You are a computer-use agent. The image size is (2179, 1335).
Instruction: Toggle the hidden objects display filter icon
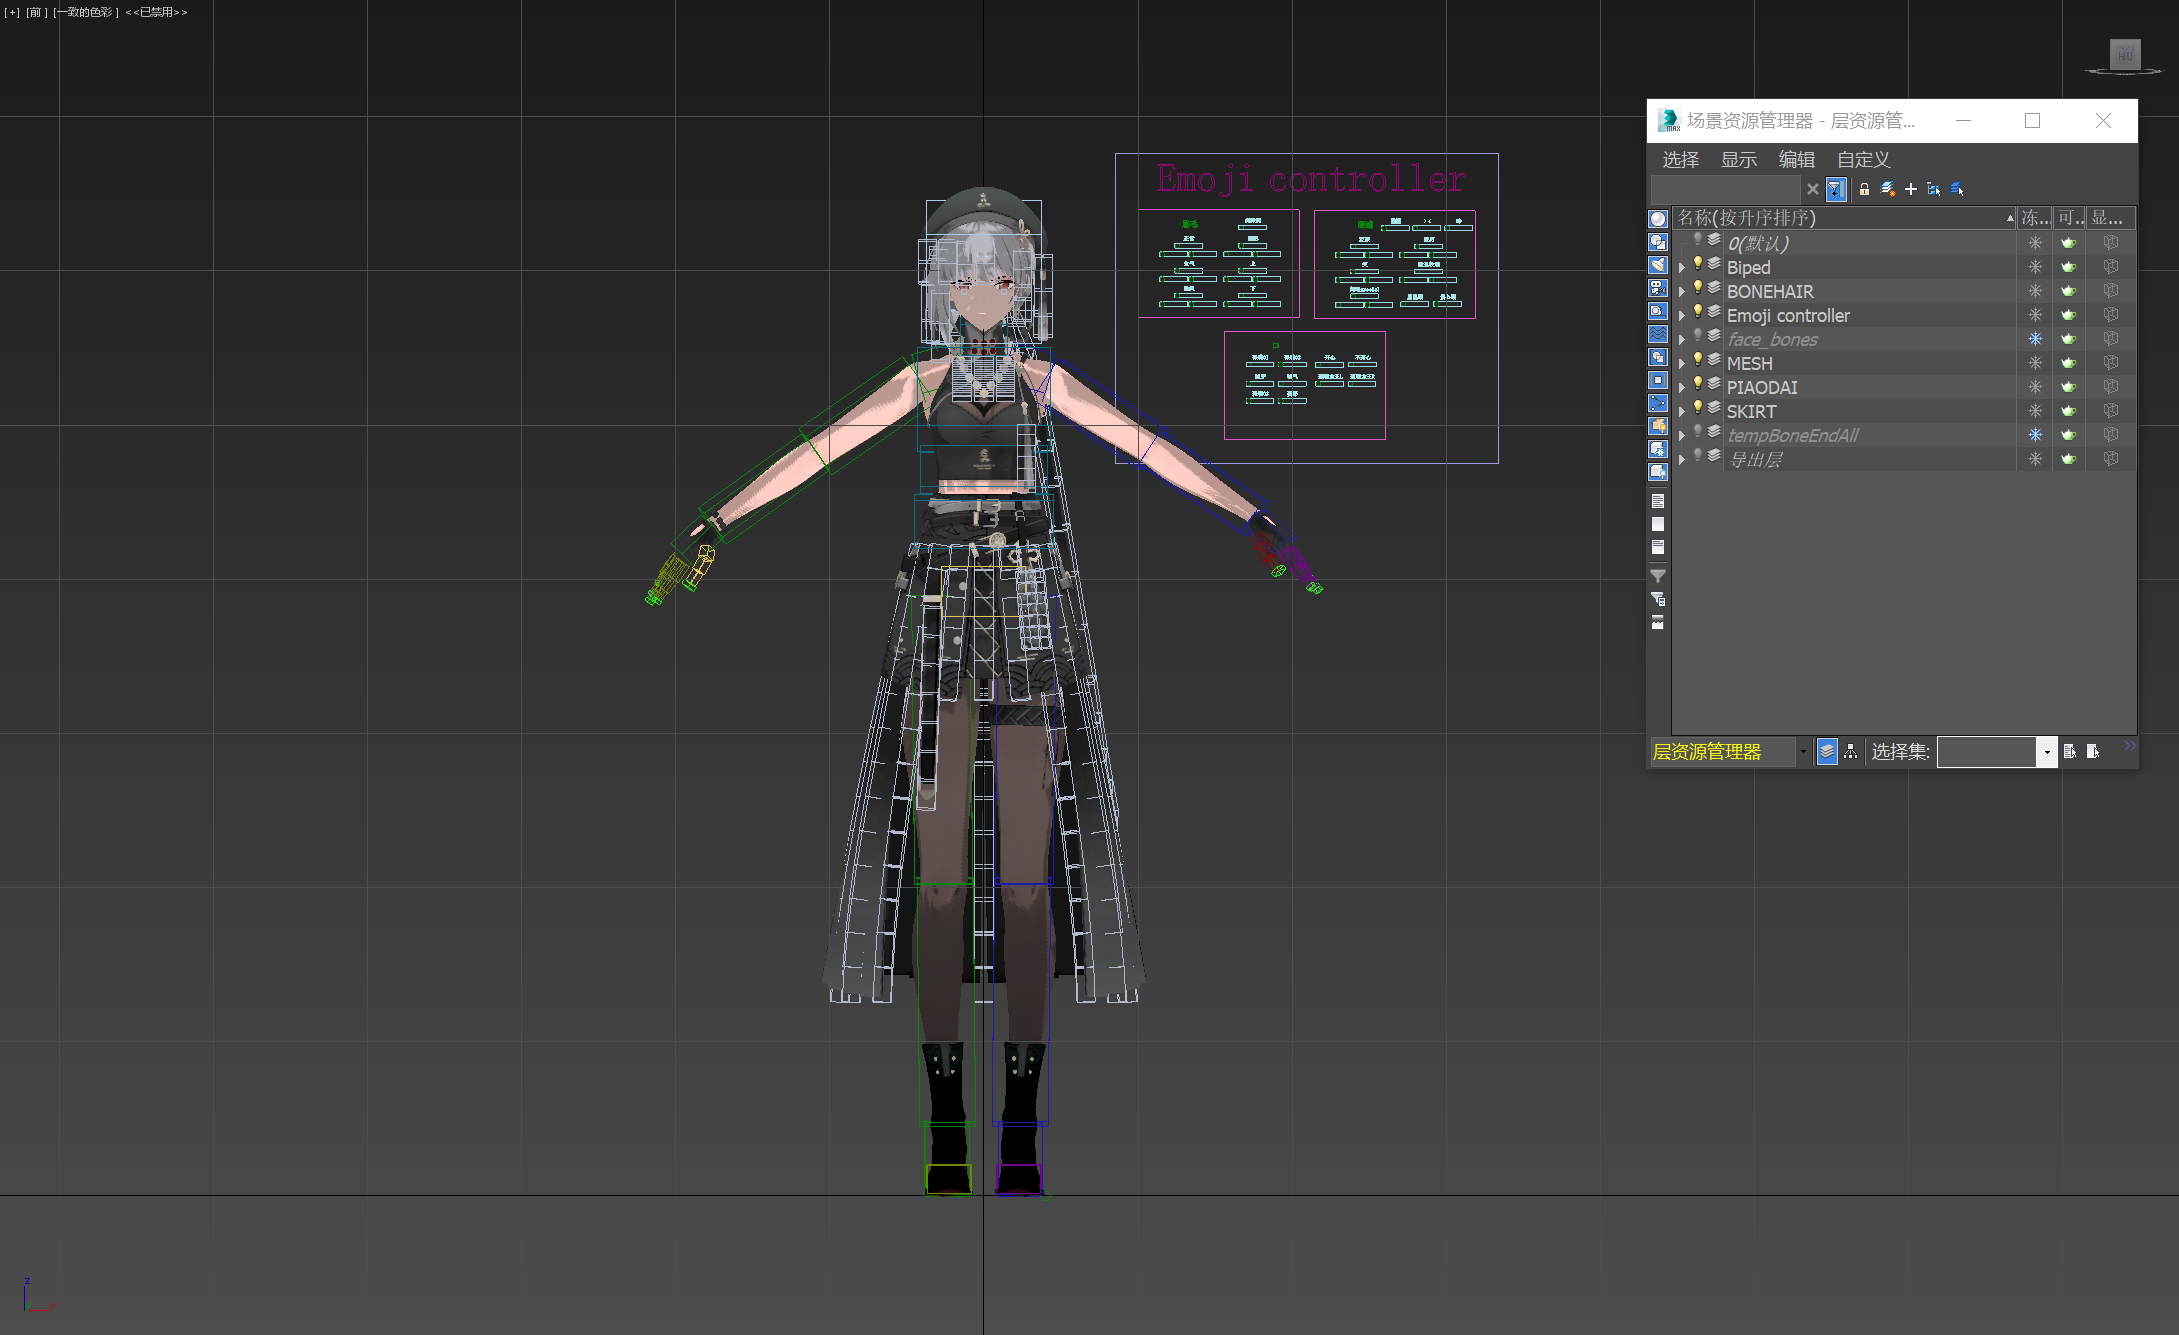pyautogui.click(x=1658, y=472)
